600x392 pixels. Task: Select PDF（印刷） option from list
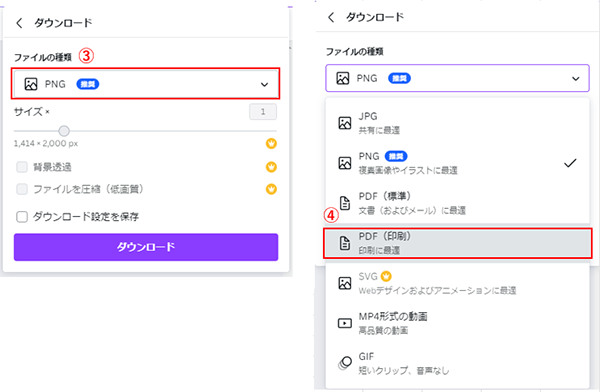coord(458,243)
